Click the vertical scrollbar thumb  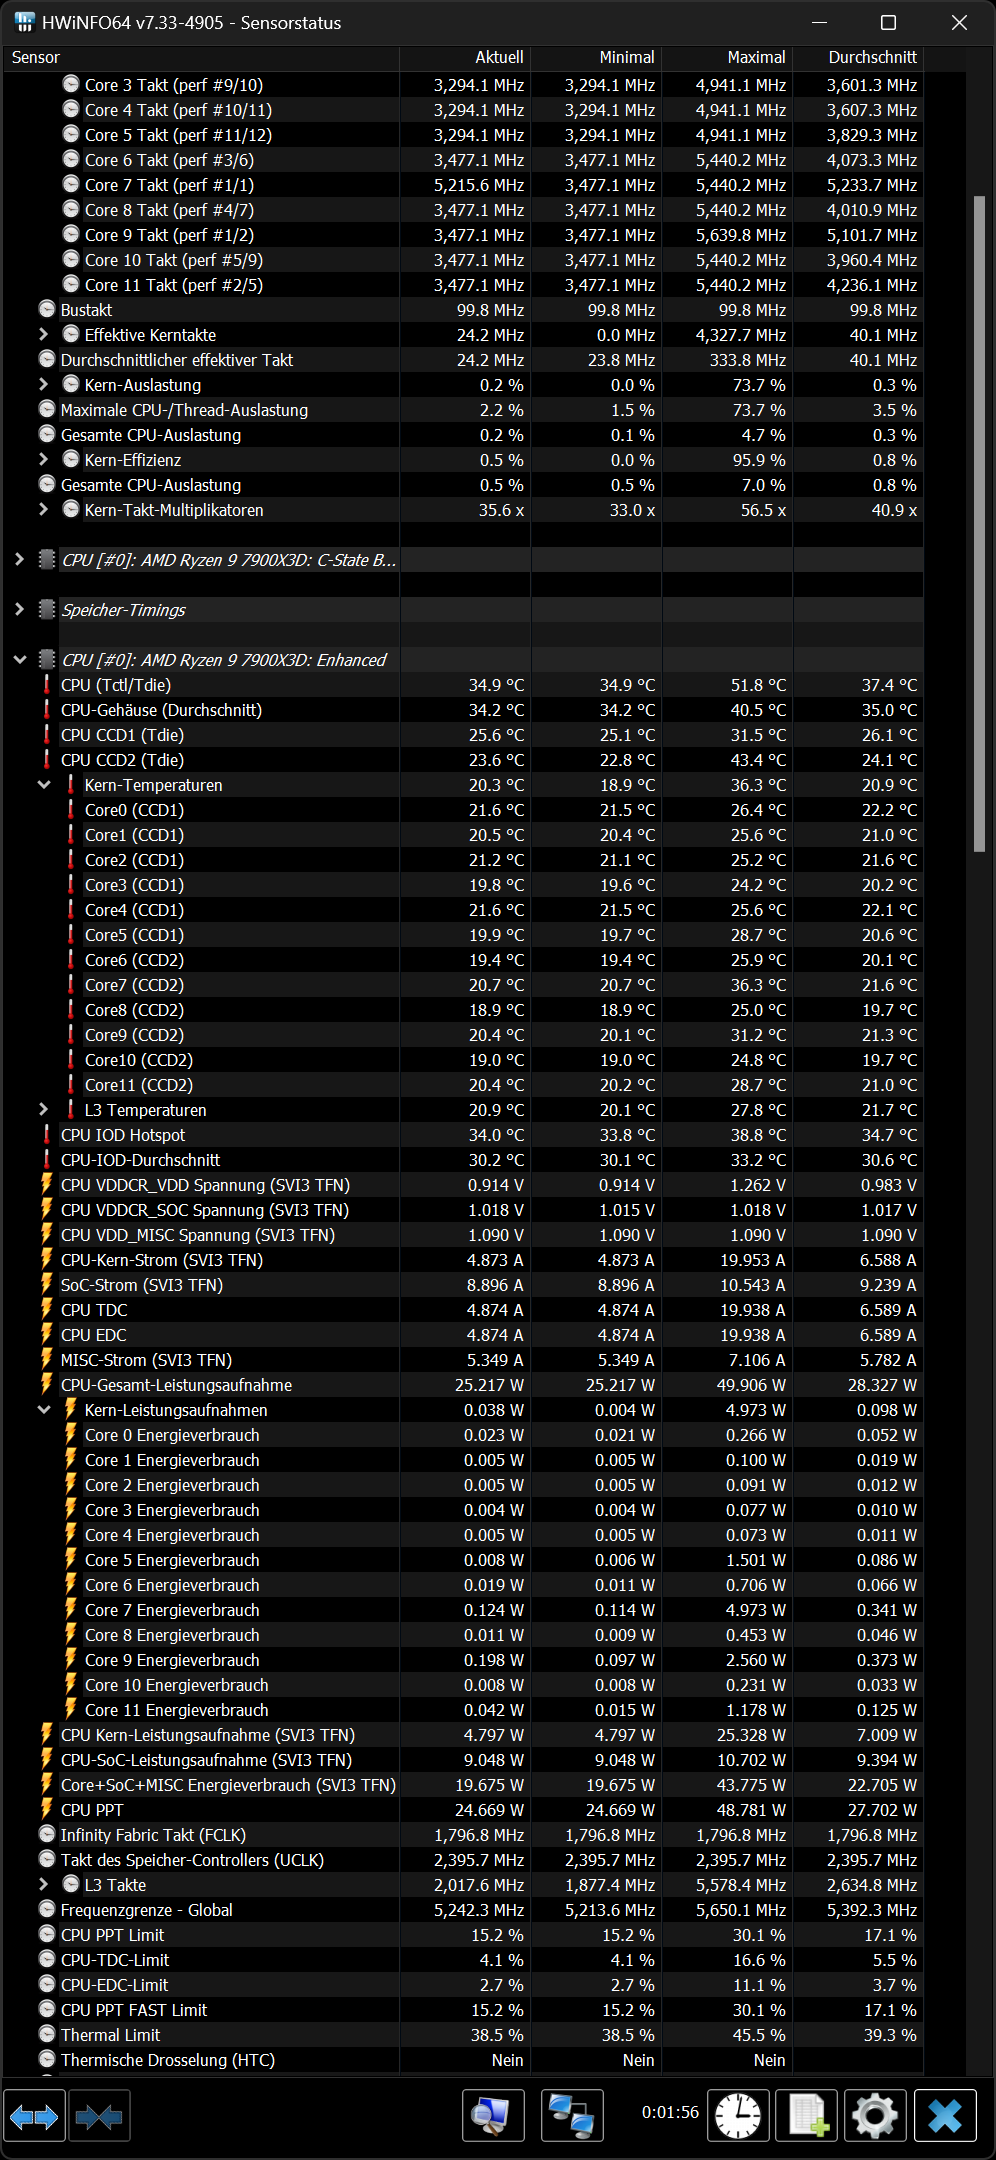pos(980,524)
